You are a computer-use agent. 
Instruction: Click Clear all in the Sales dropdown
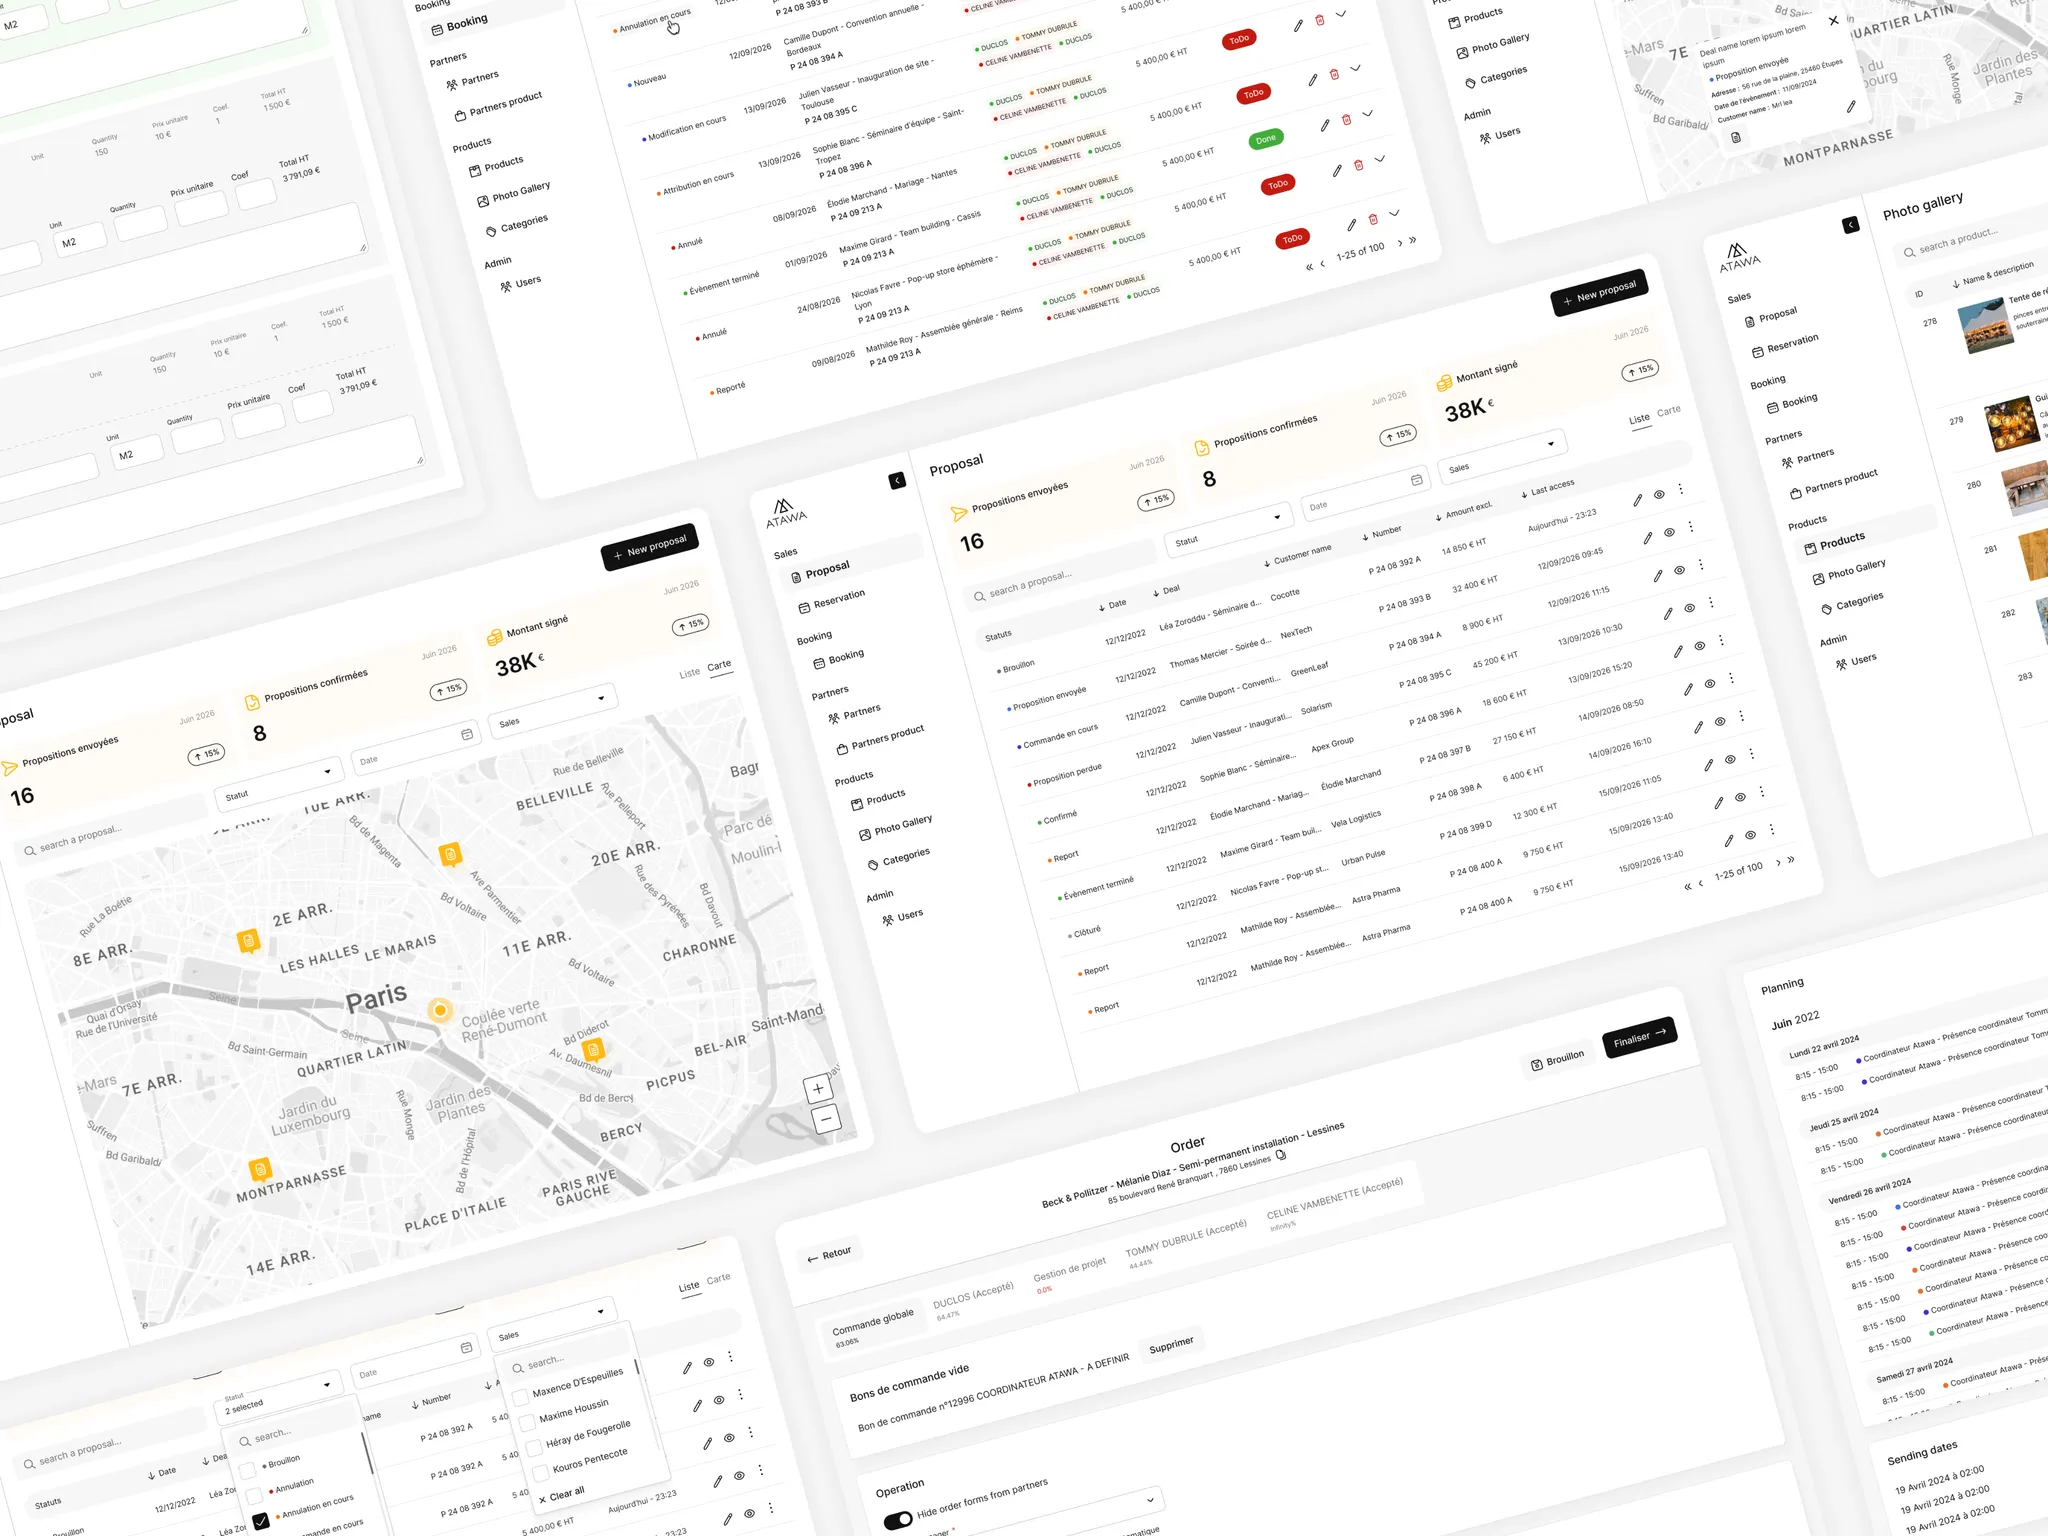[x=560, y=1496]
